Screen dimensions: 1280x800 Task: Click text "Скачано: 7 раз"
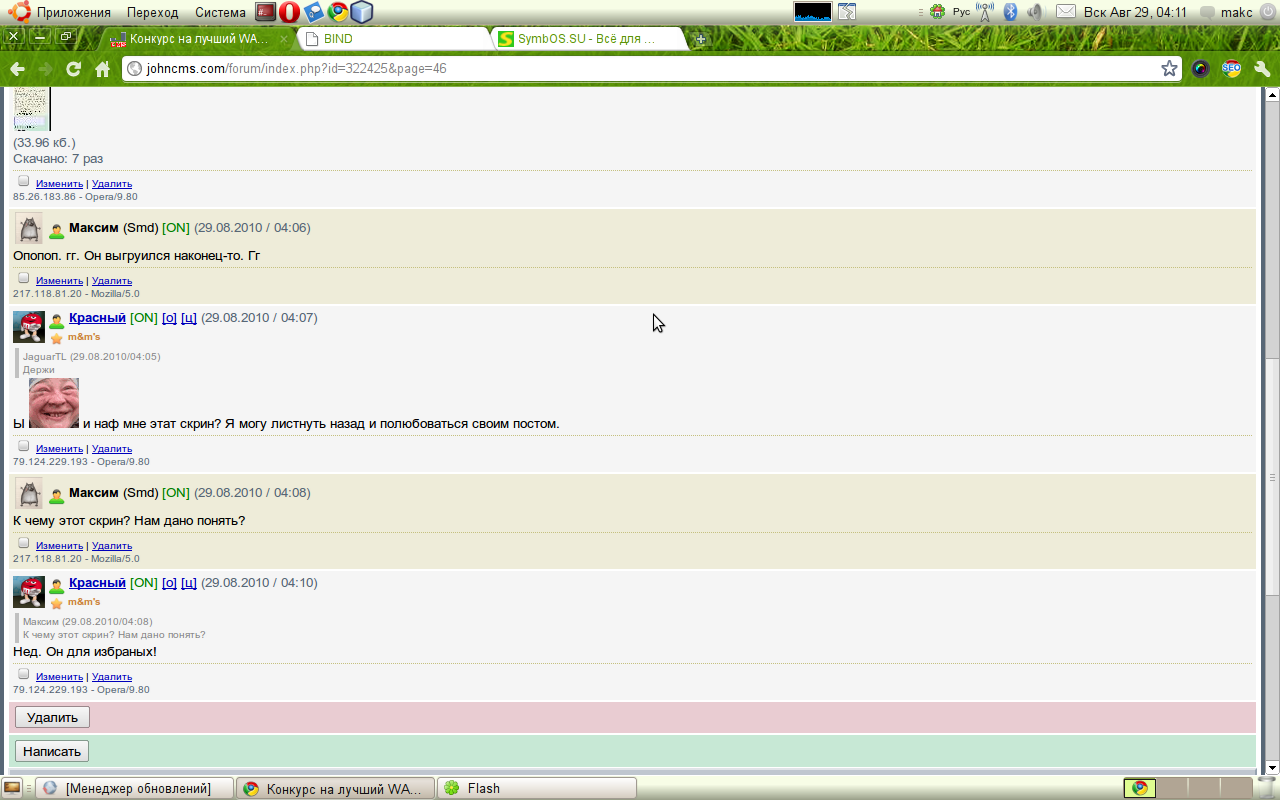58,159
